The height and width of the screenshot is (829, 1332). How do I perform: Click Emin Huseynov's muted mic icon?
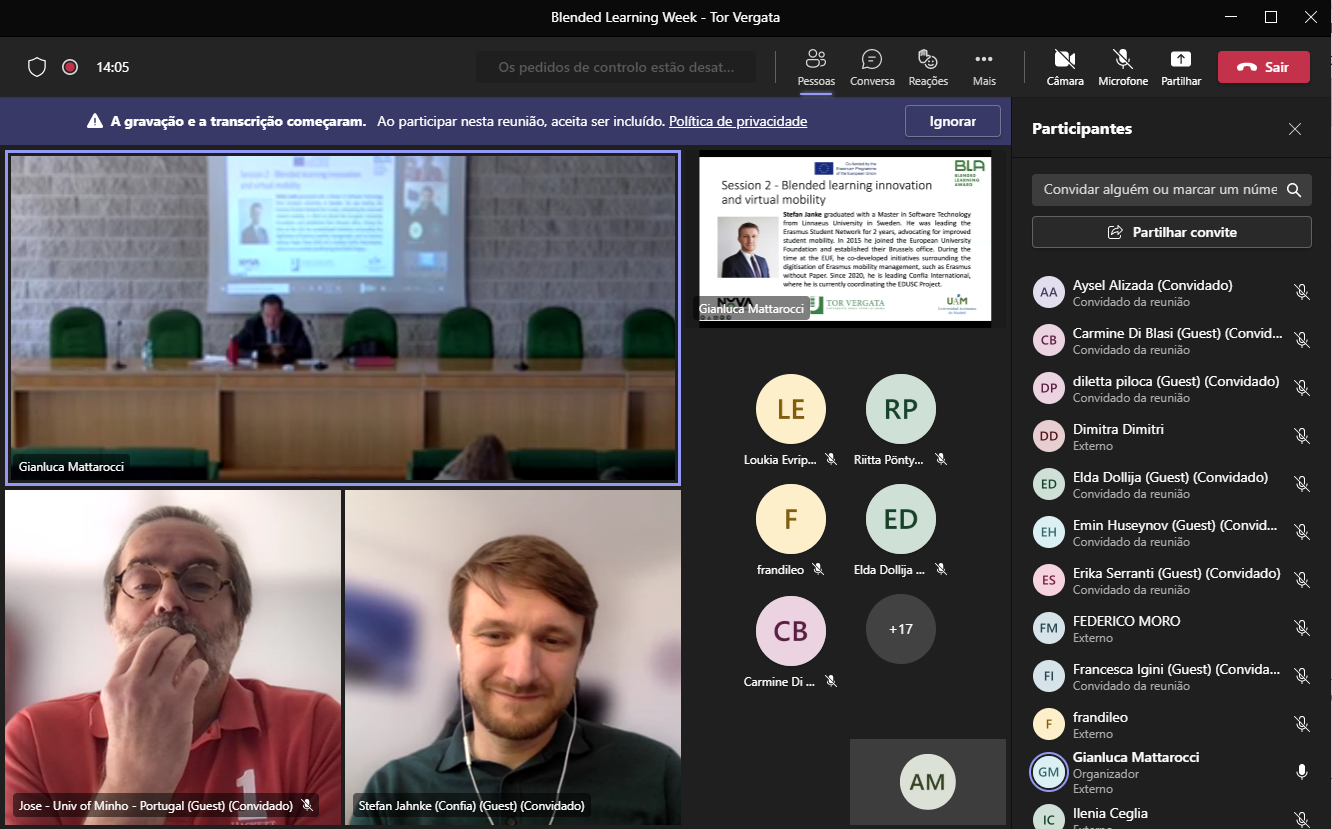(1301, 532)
